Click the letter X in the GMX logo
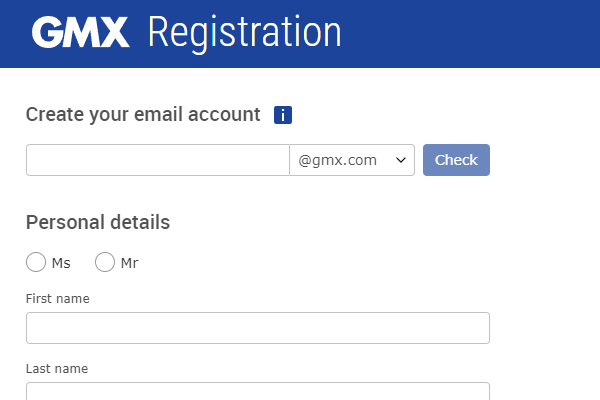Screen dimensions: 600x400 pyautogui.click(x=114, y=33)
